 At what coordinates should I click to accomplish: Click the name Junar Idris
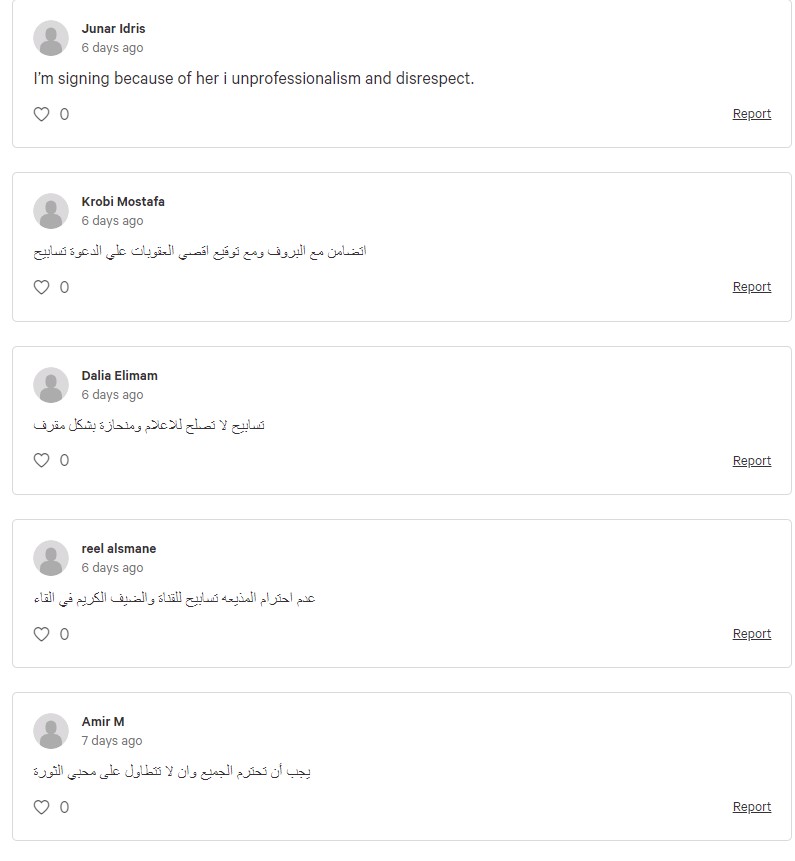click(114, 29)
